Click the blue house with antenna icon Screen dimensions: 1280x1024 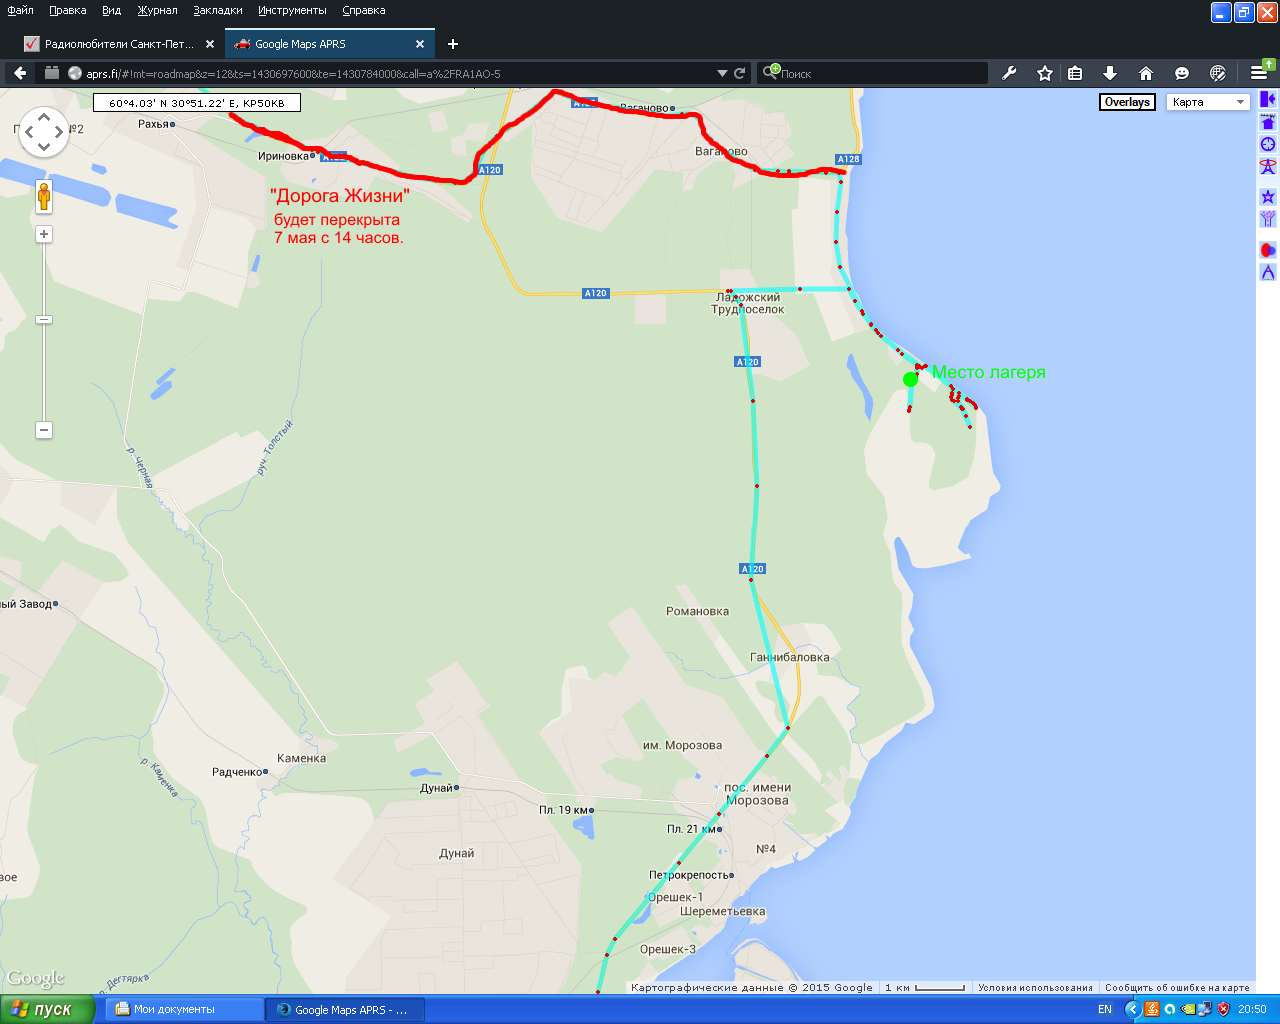[x=1268, y=122]
